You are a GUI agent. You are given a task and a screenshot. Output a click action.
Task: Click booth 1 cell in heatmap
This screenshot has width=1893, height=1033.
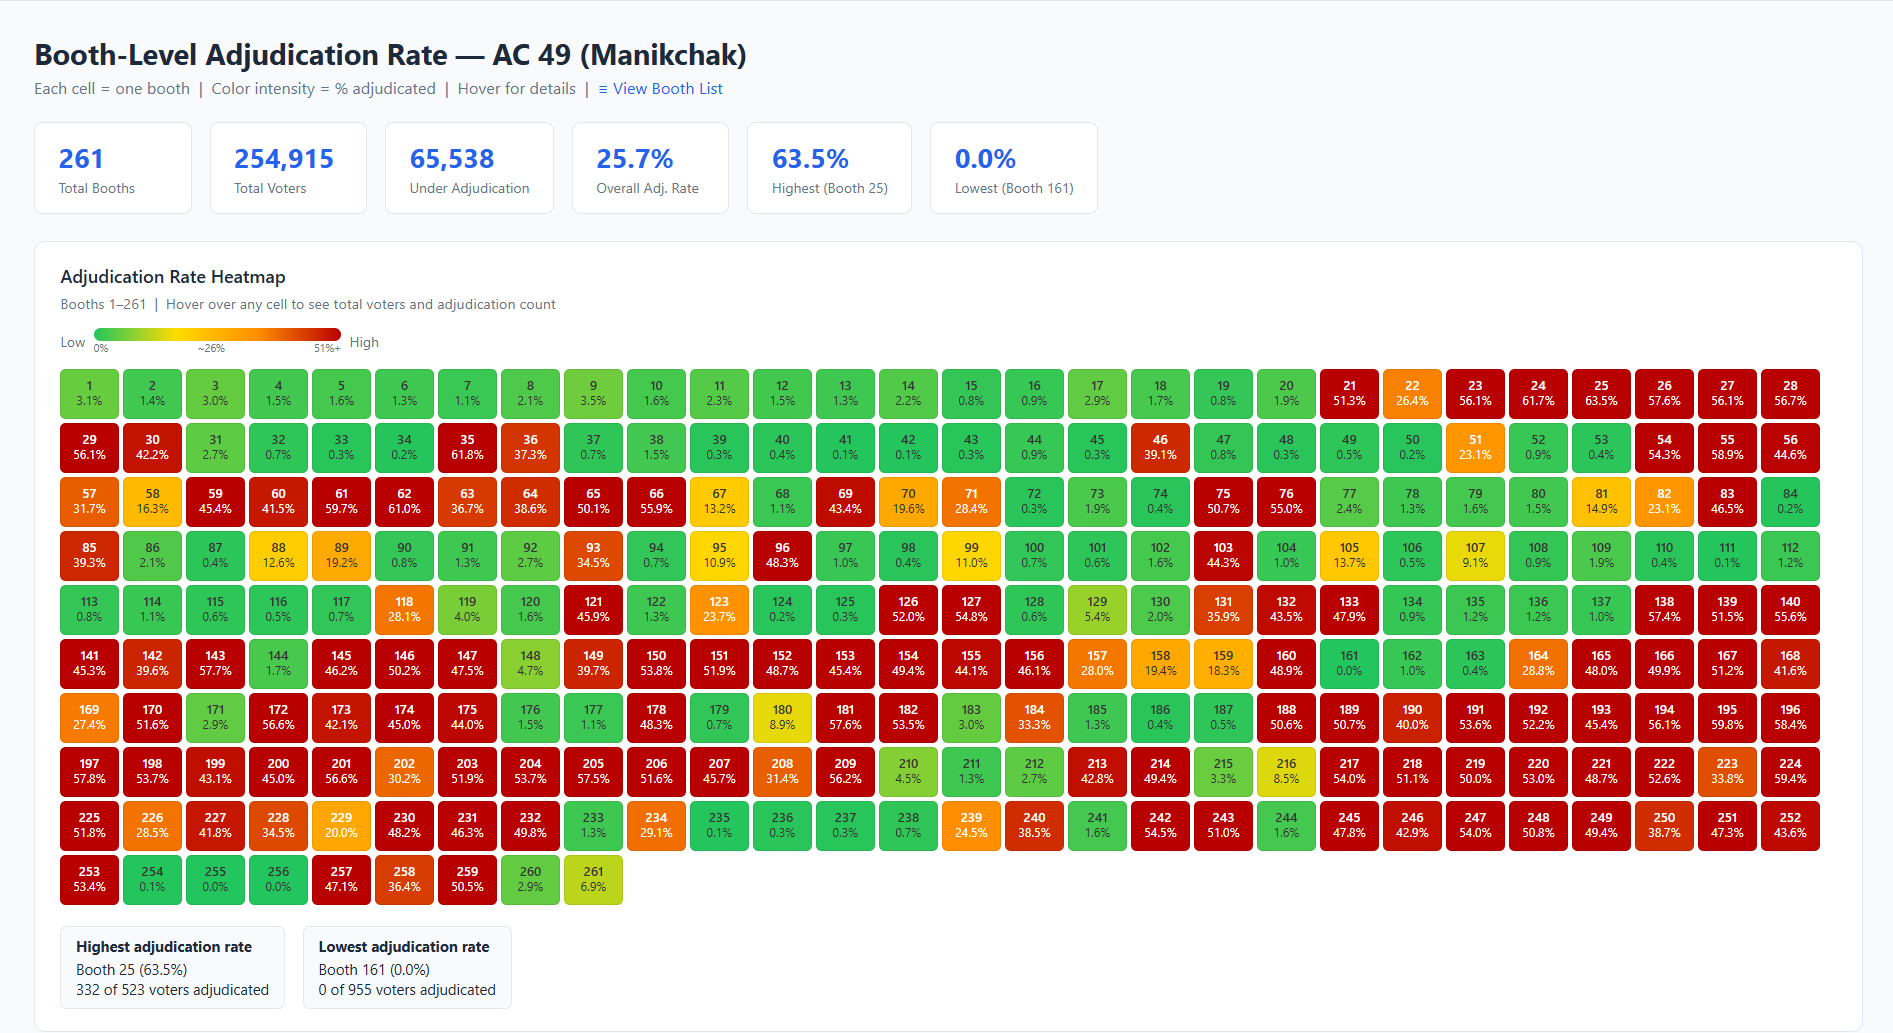89,393
